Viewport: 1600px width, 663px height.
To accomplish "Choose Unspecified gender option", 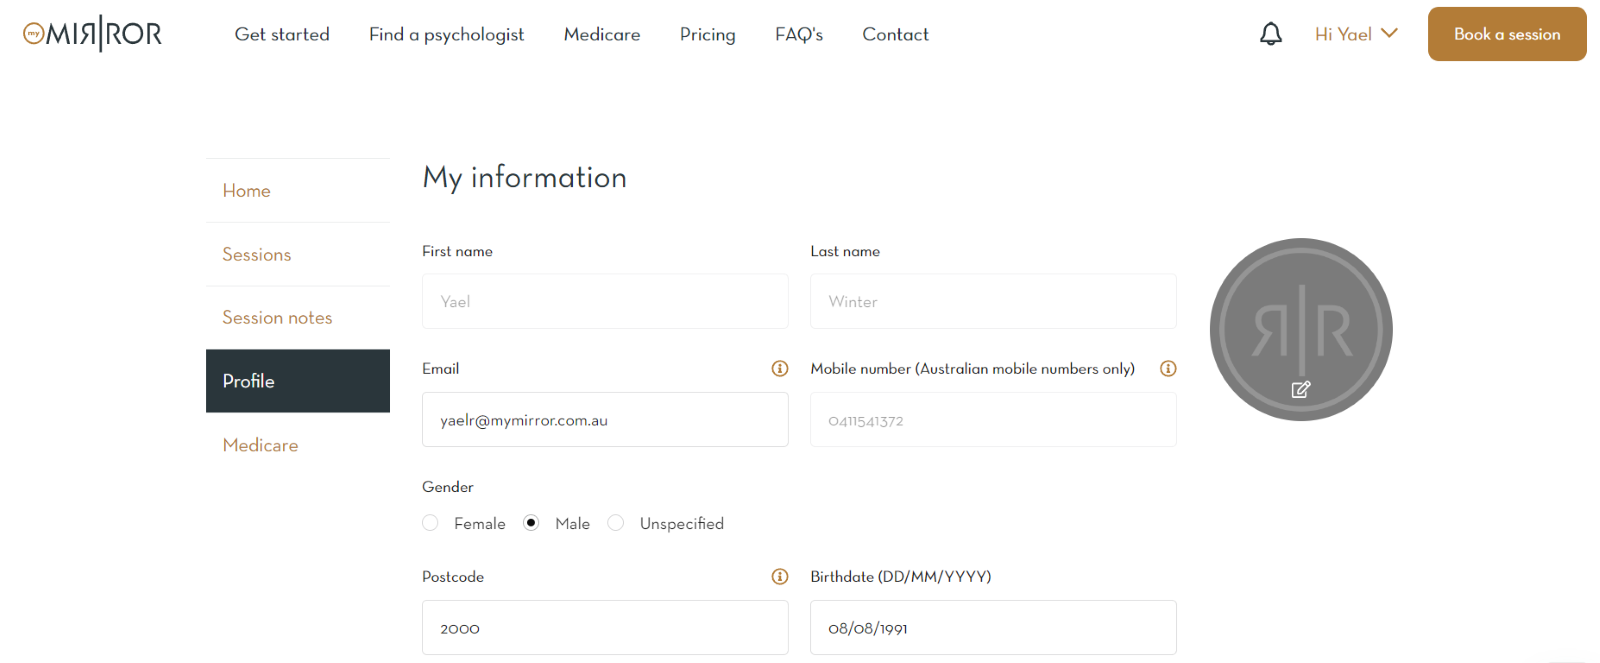I will (x=616, y=523).
